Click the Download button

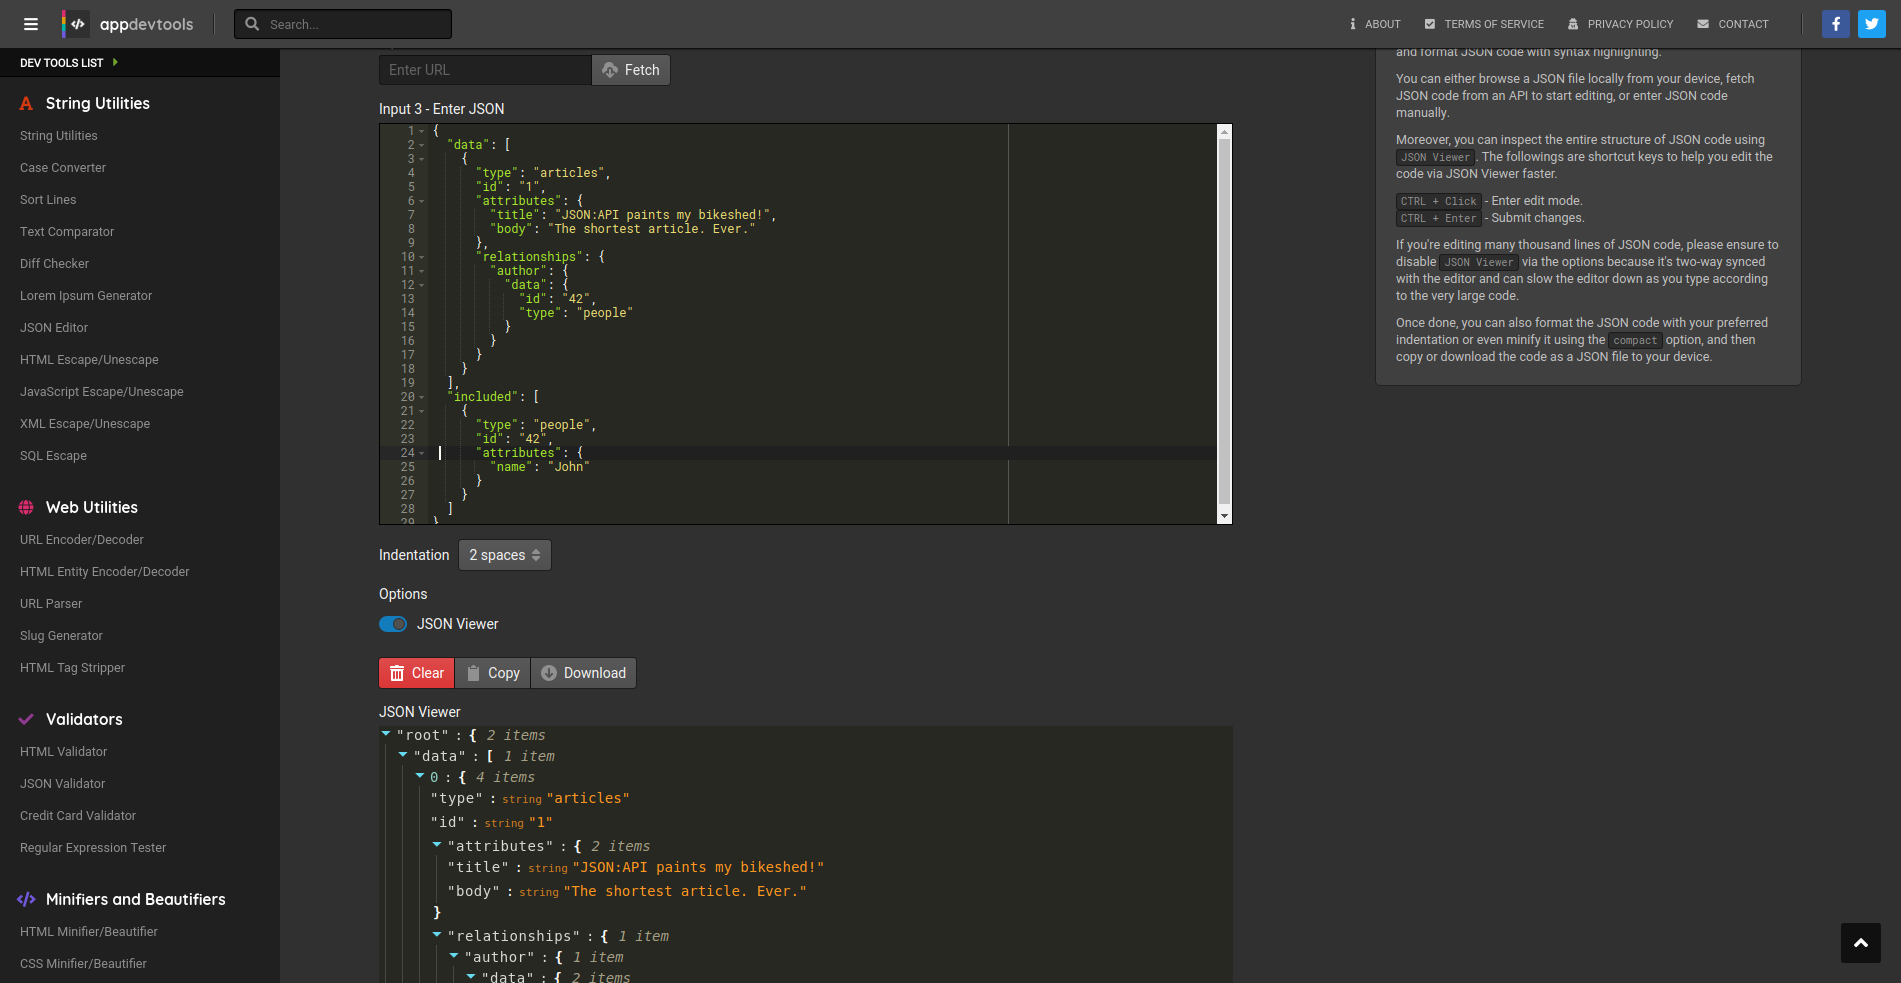point(583,673)
